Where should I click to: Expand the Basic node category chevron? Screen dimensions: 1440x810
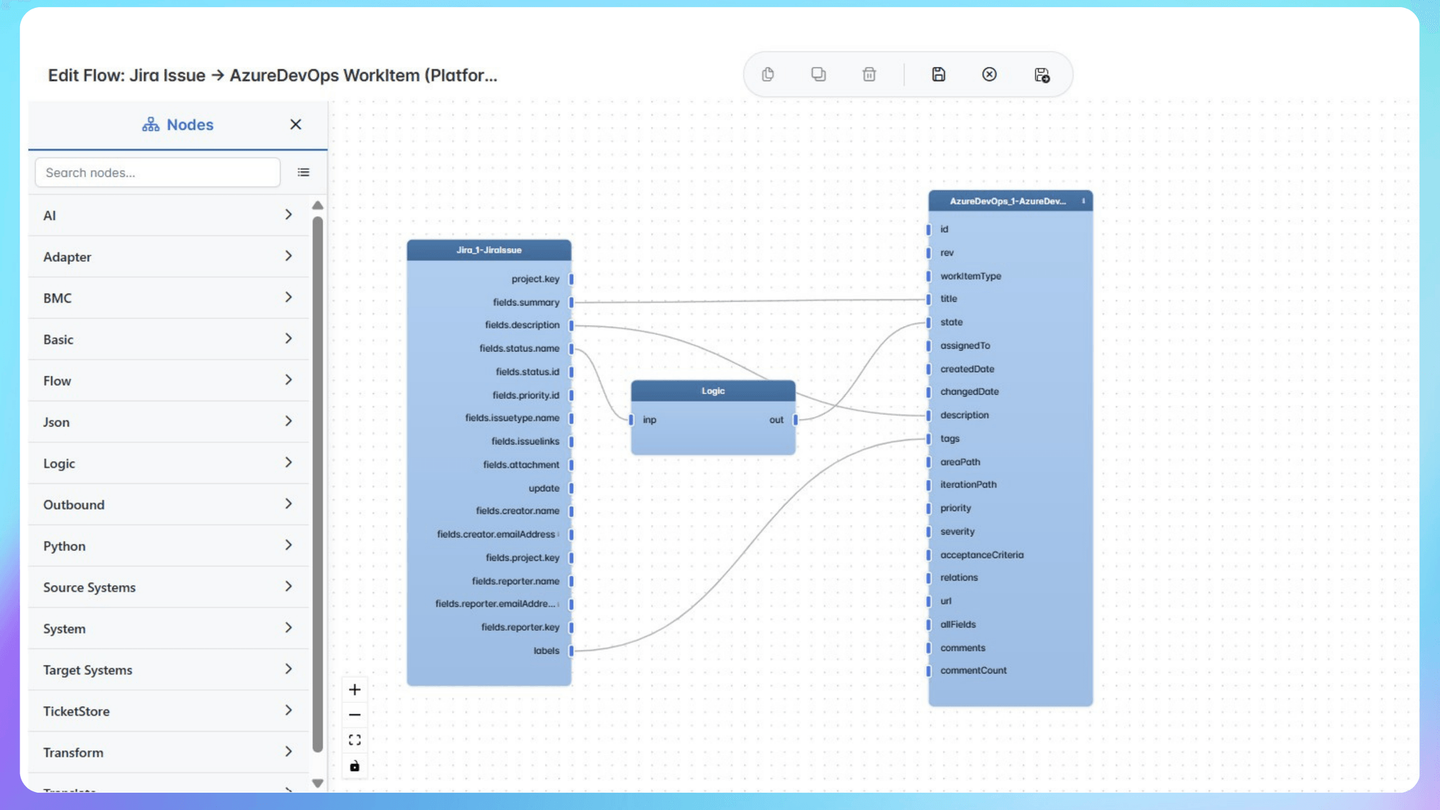pos(288,339)
